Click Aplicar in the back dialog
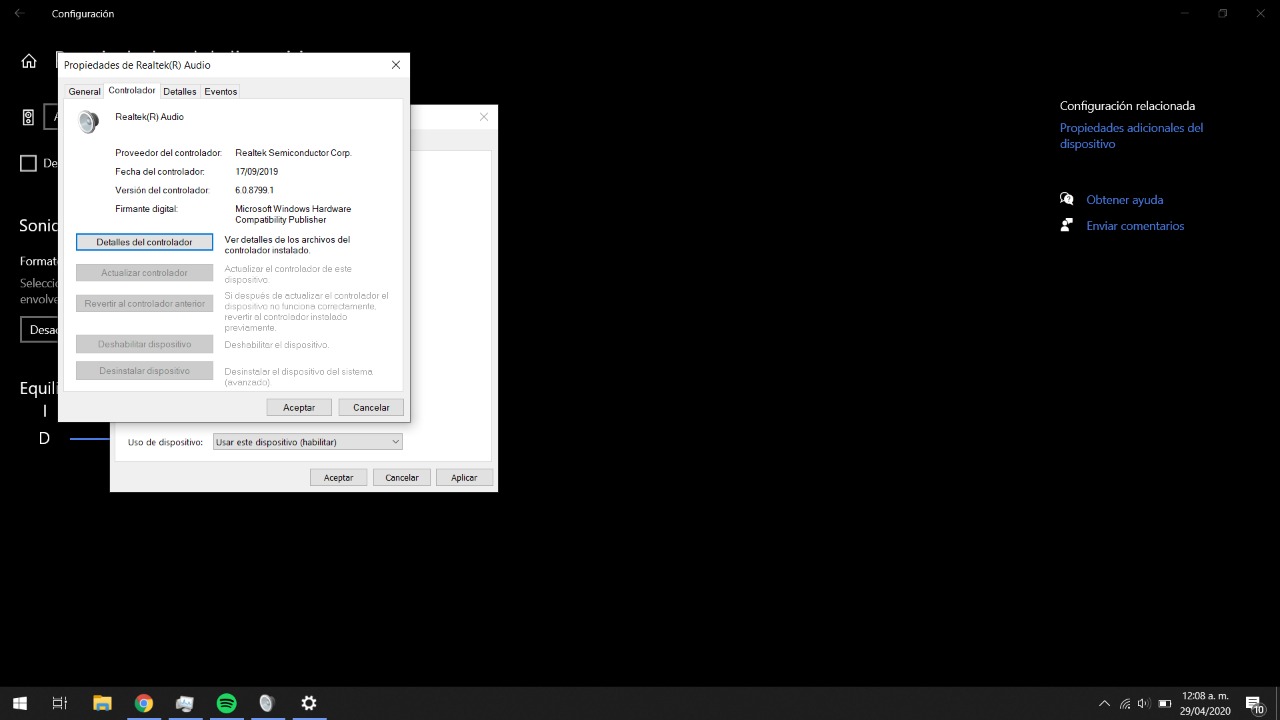The image size is (1280, 720). (464, 477)
